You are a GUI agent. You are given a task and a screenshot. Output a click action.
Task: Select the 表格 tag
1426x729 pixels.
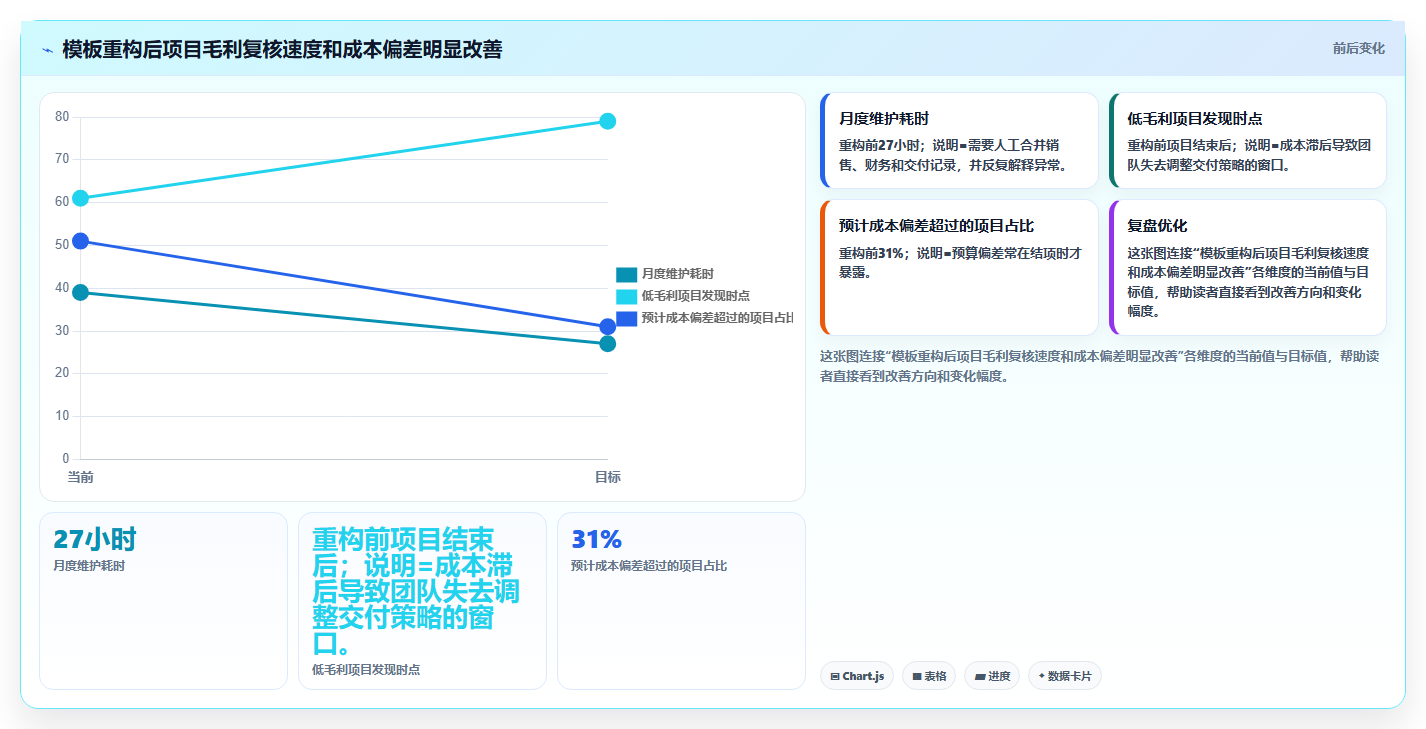click(x=929, y=676)
